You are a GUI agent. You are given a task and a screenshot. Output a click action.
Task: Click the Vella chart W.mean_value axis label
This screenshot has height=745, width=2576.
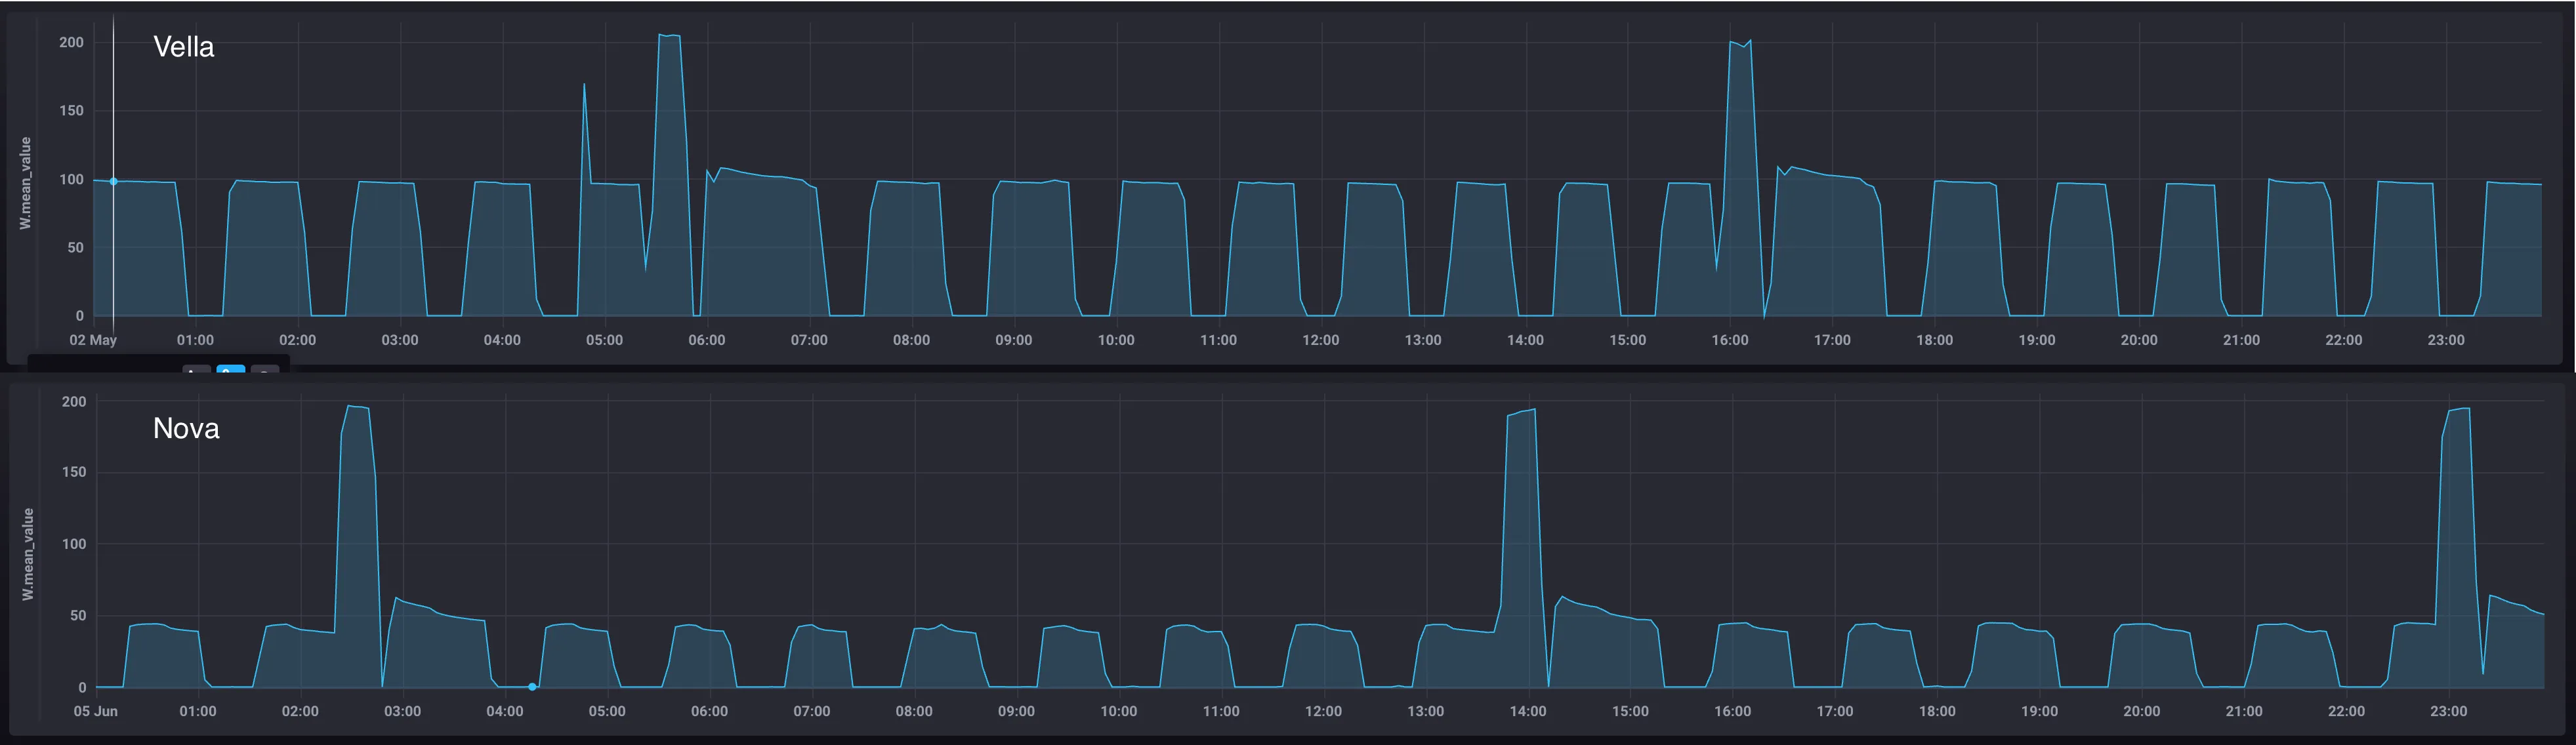[26, 183]
